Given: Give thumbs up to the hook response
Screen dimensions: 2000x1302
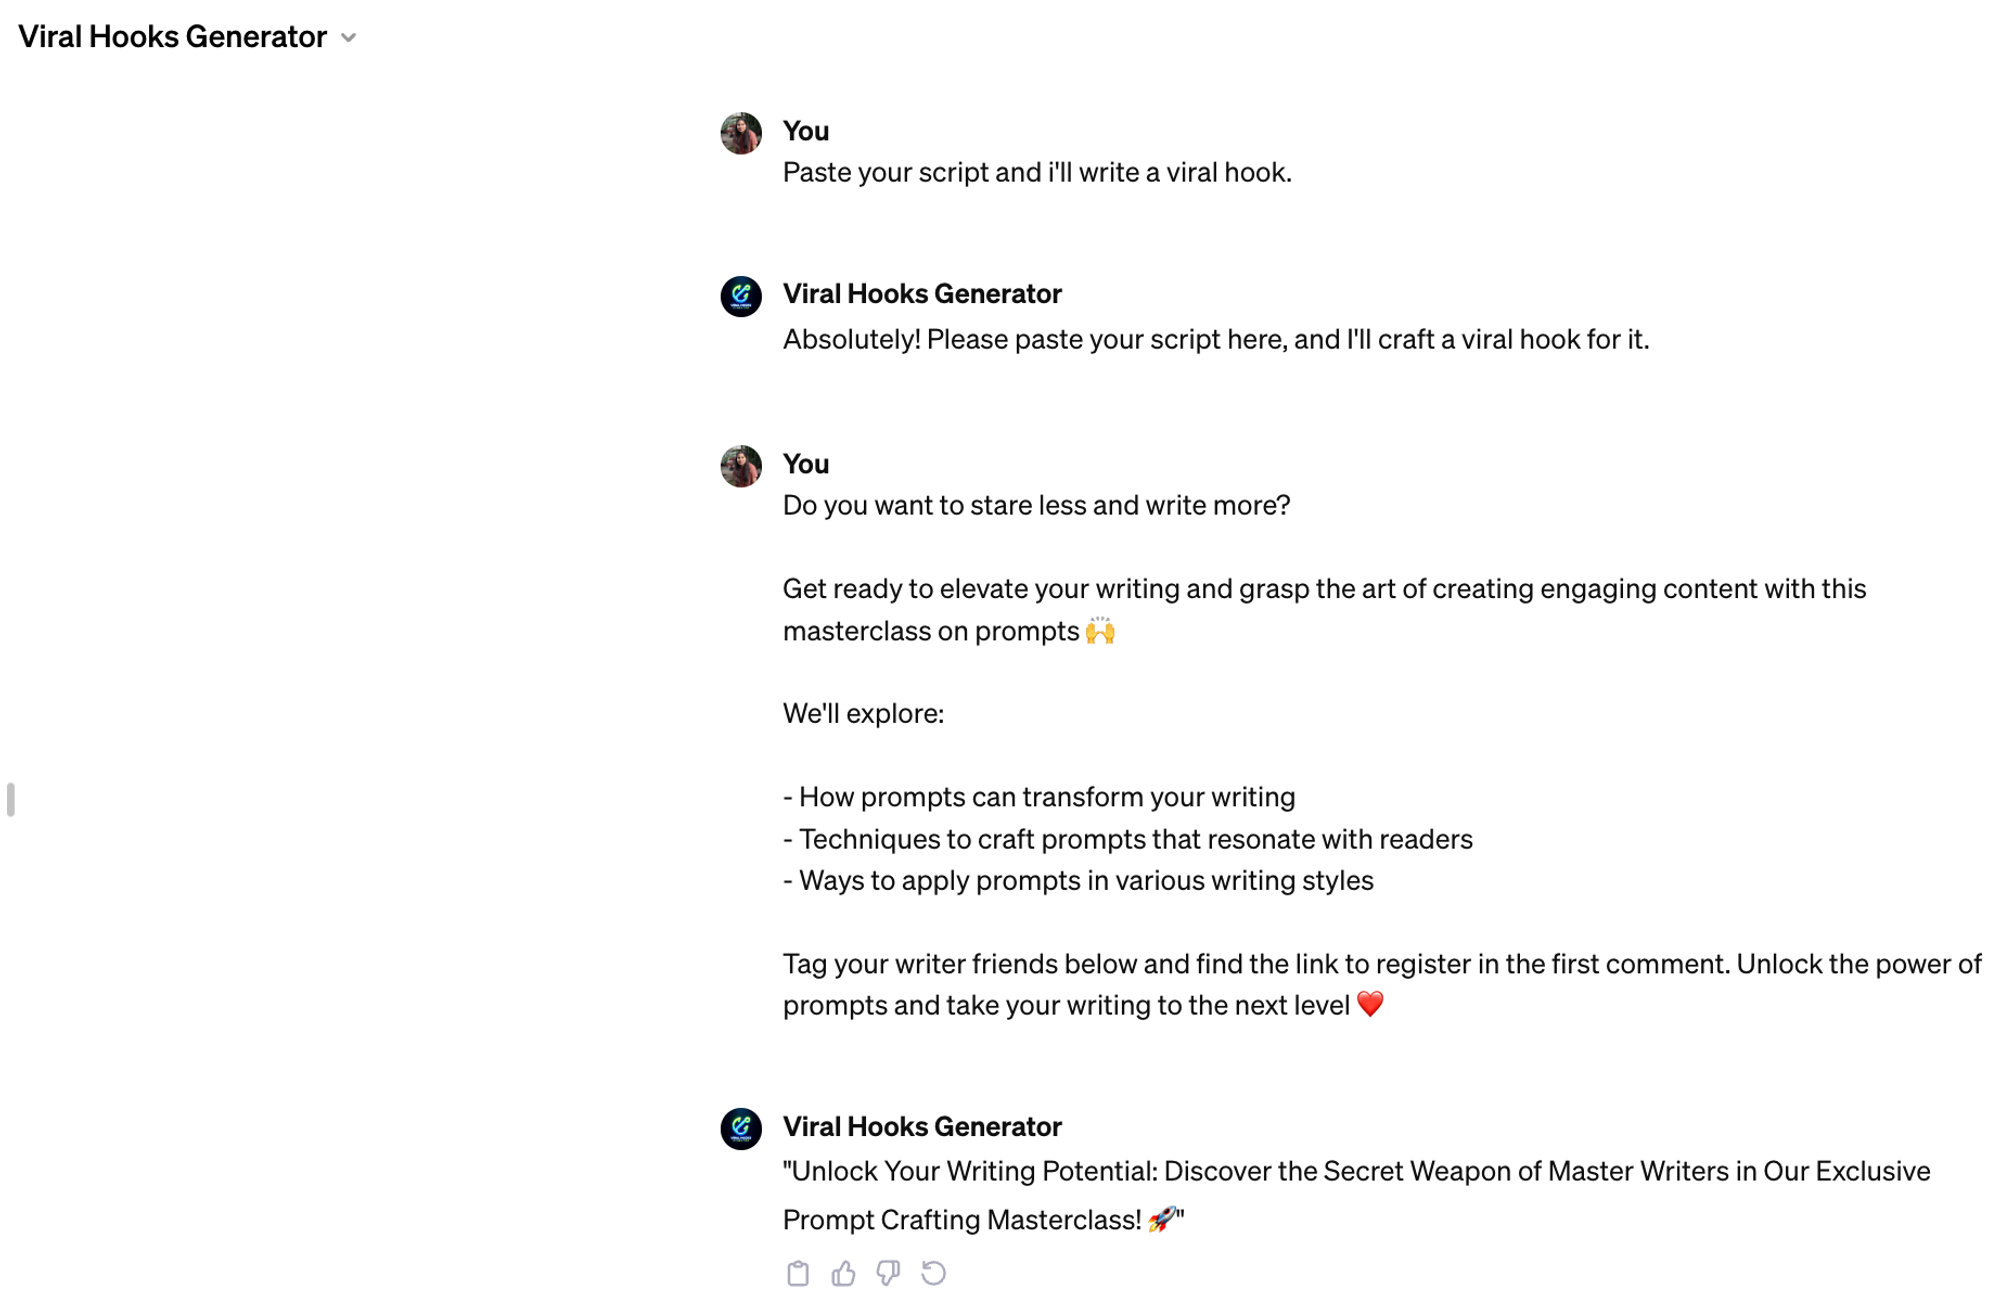Looking at the screenshot, I should click(843, 1273).
